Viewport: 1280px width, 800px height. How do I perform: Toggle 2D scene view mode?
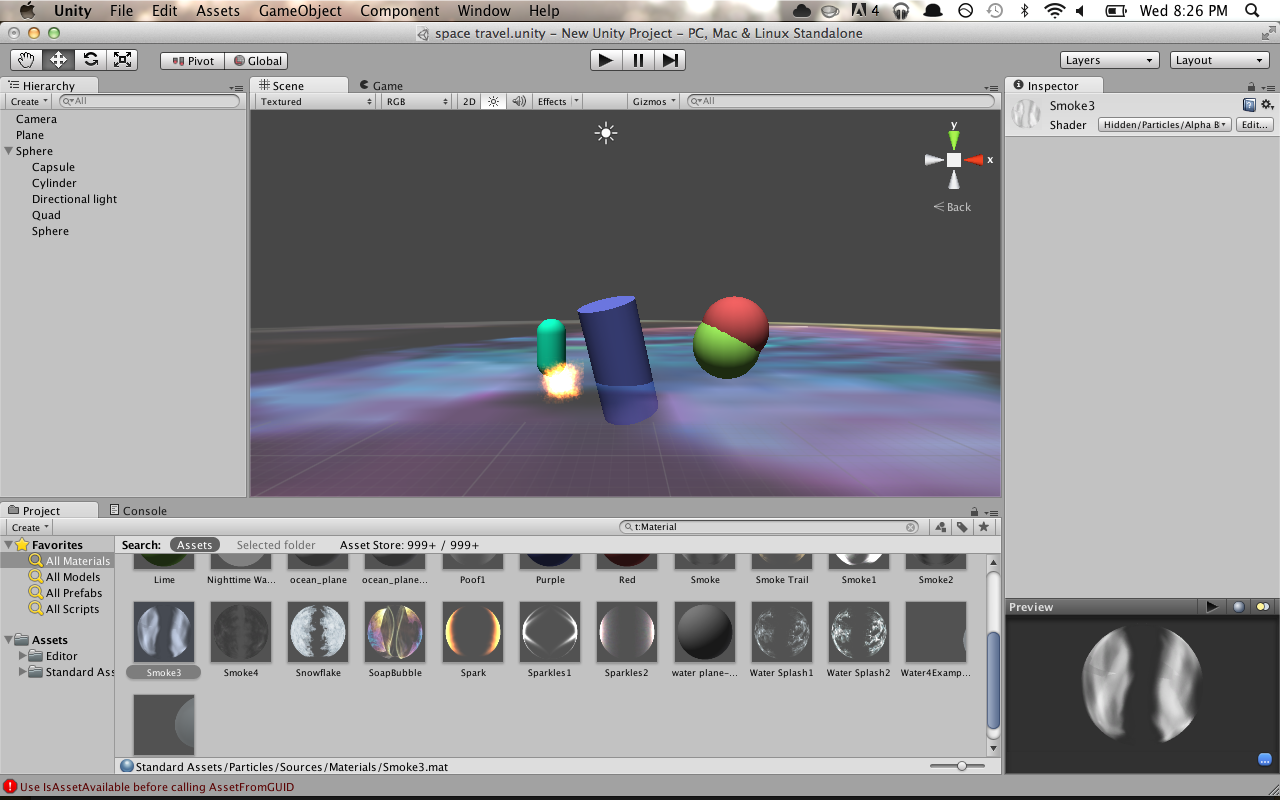pos(469,101)
